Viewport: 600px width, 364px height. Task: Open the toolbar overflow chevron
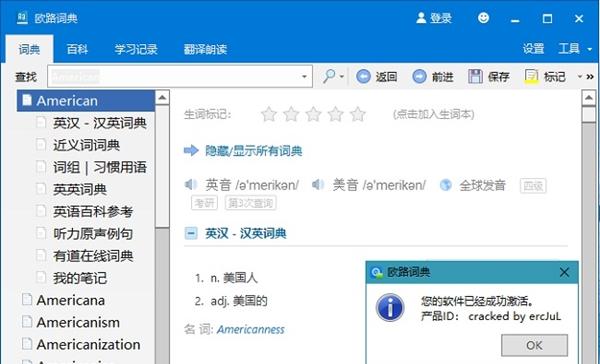[590, 77]
